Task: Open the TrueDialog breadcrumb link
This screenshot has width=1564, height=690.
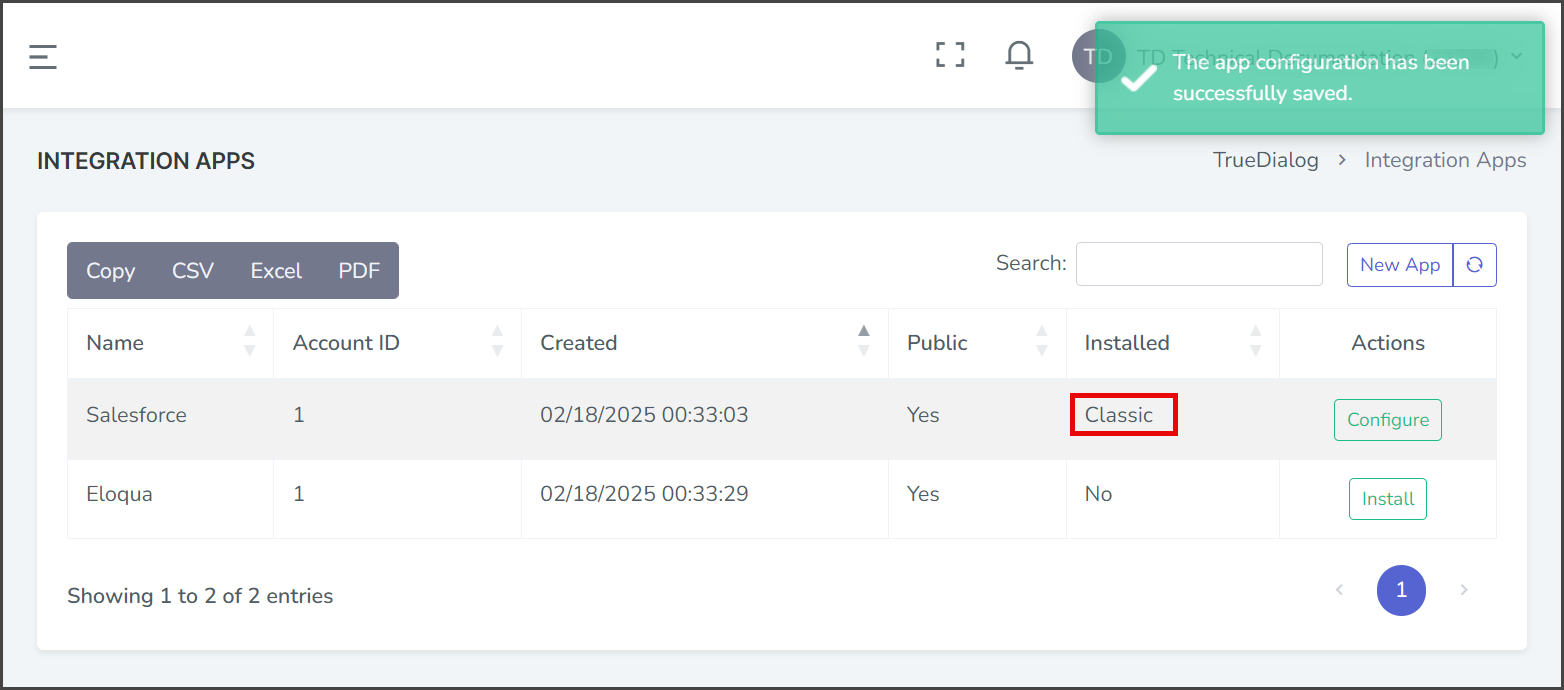Action: [1266, 160]
